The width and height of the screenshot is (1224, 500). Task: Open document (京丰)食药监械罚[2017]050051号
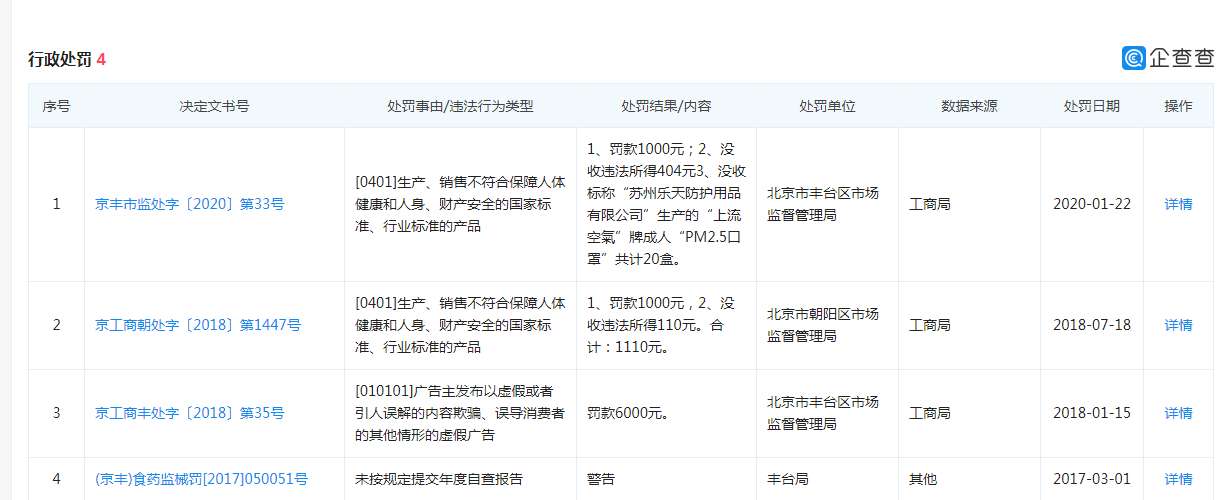[201, 479]
